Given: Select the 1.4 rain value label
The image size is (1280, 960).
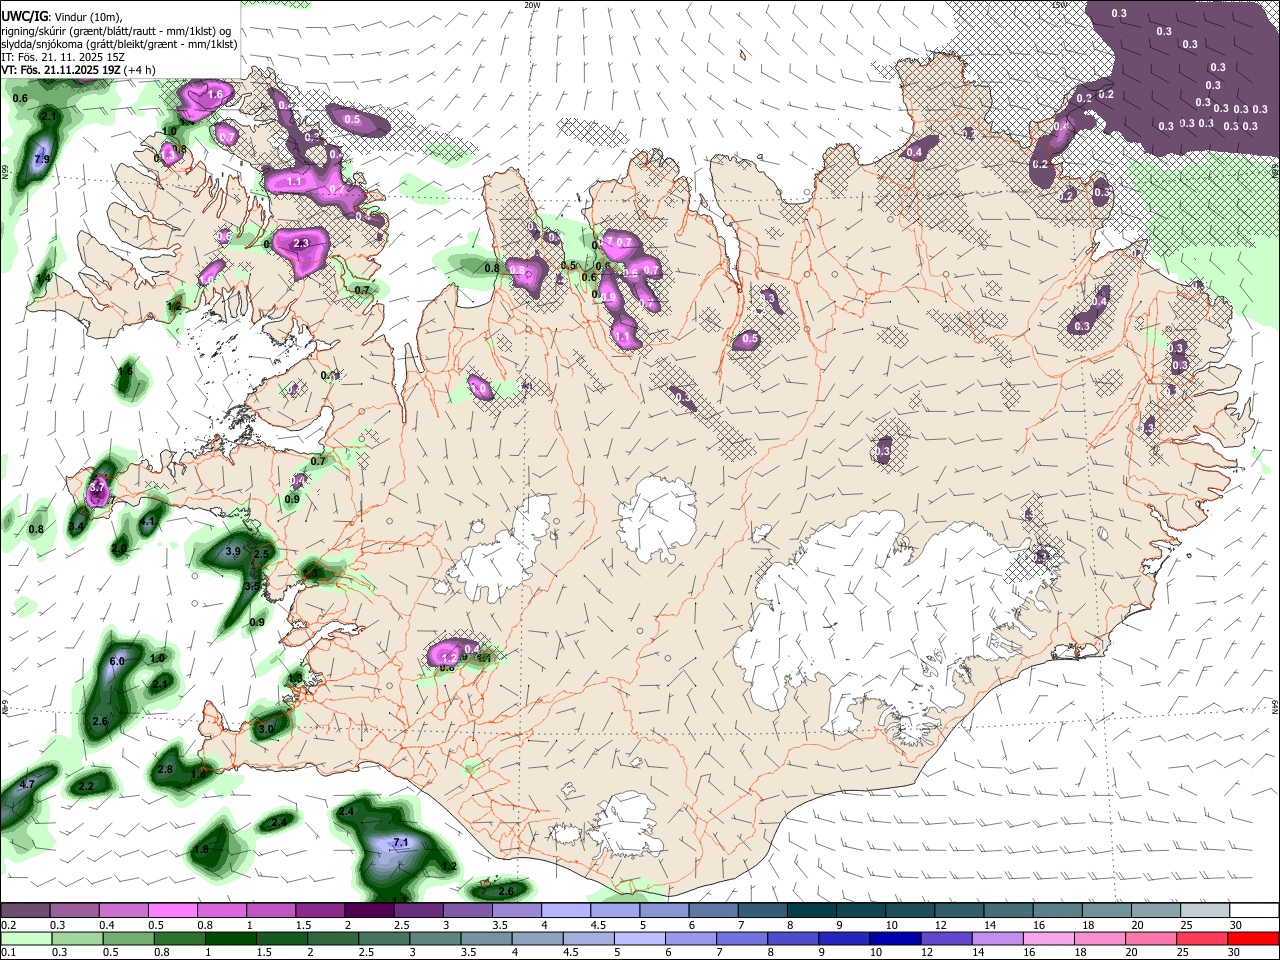Looking at the screenshot, I should click(43, 278).
